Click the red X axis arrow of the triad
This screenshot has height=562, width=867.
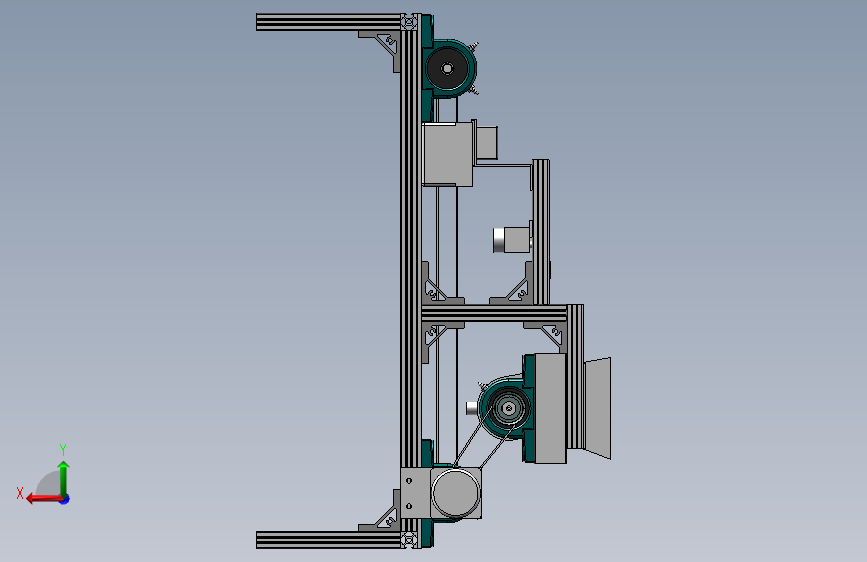(x=43, y=499)
